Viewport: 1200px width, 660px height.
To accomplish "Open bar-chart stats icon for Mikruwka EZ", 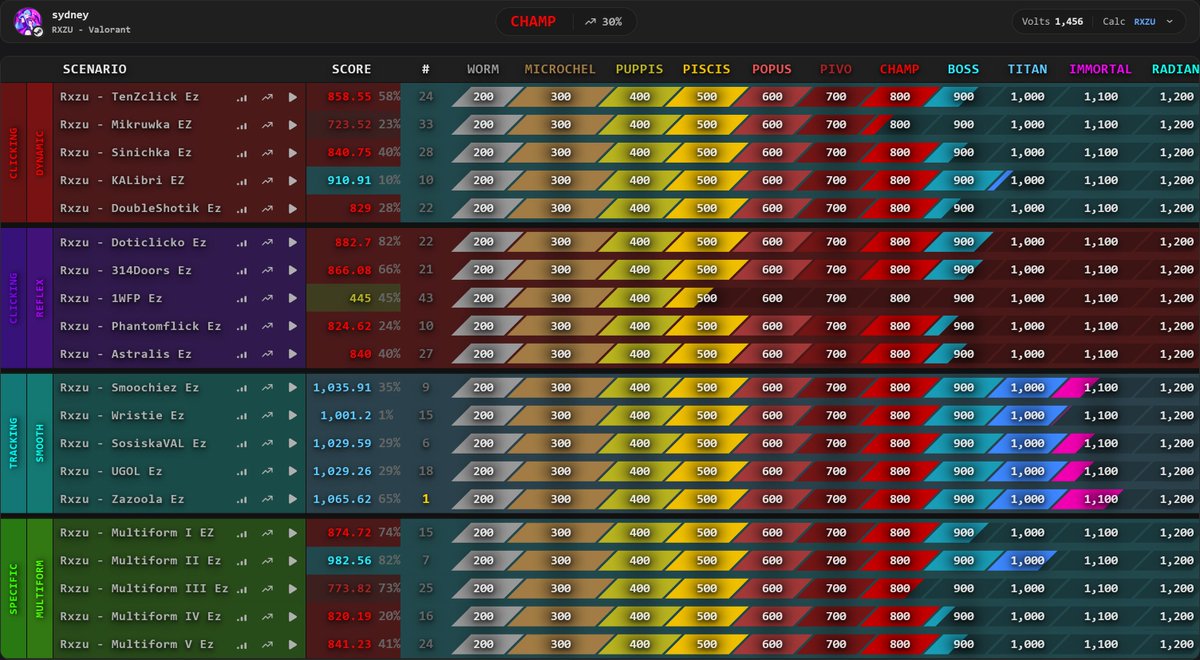I will 242,125.
